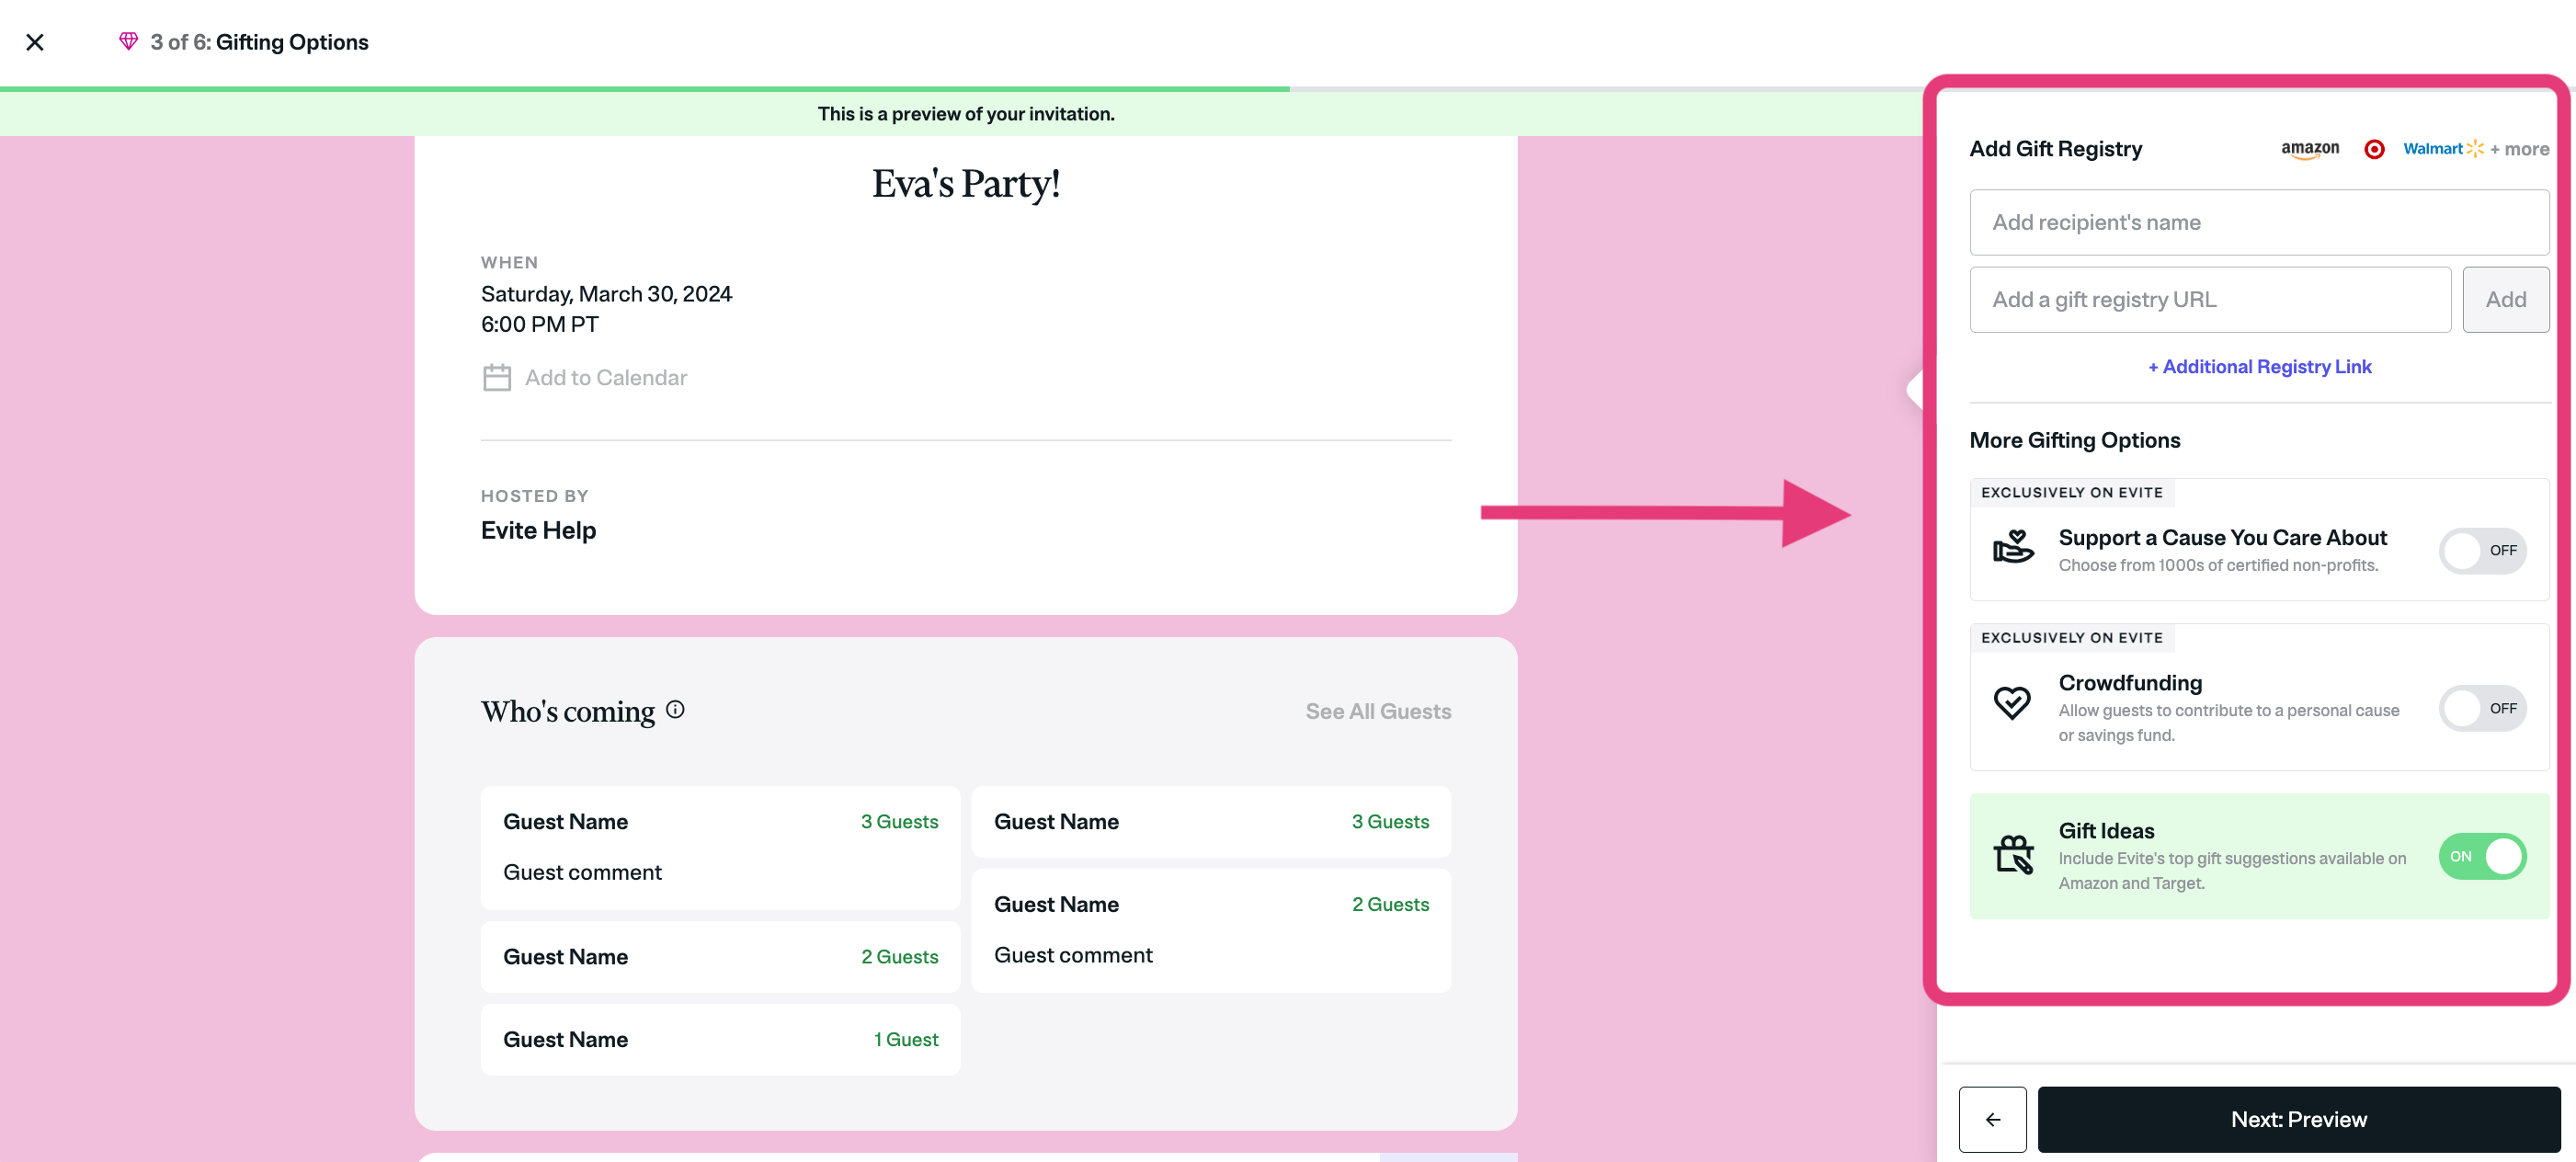Click the Add registry button

(2505, 300)
